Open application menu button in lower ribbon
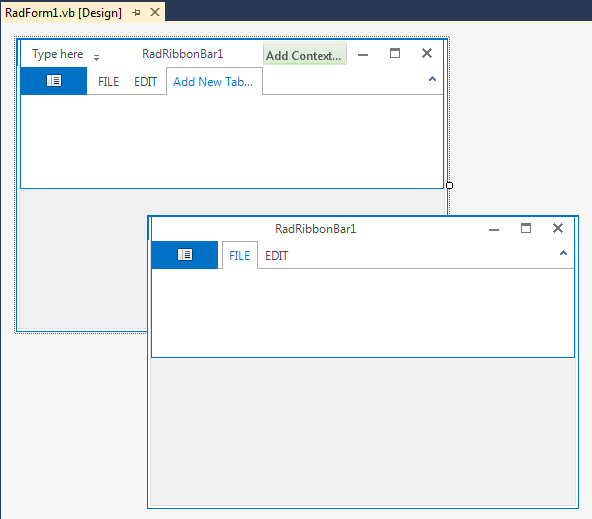This screenshot has height=519, width=592. pyautogui.click(x=185, y=255)
